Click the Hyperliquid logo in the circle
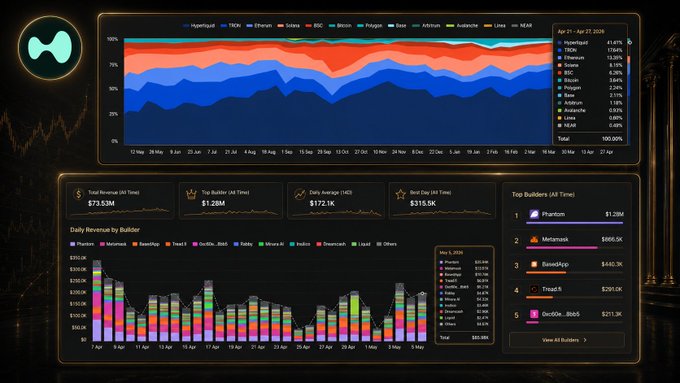 click(50, 47)
